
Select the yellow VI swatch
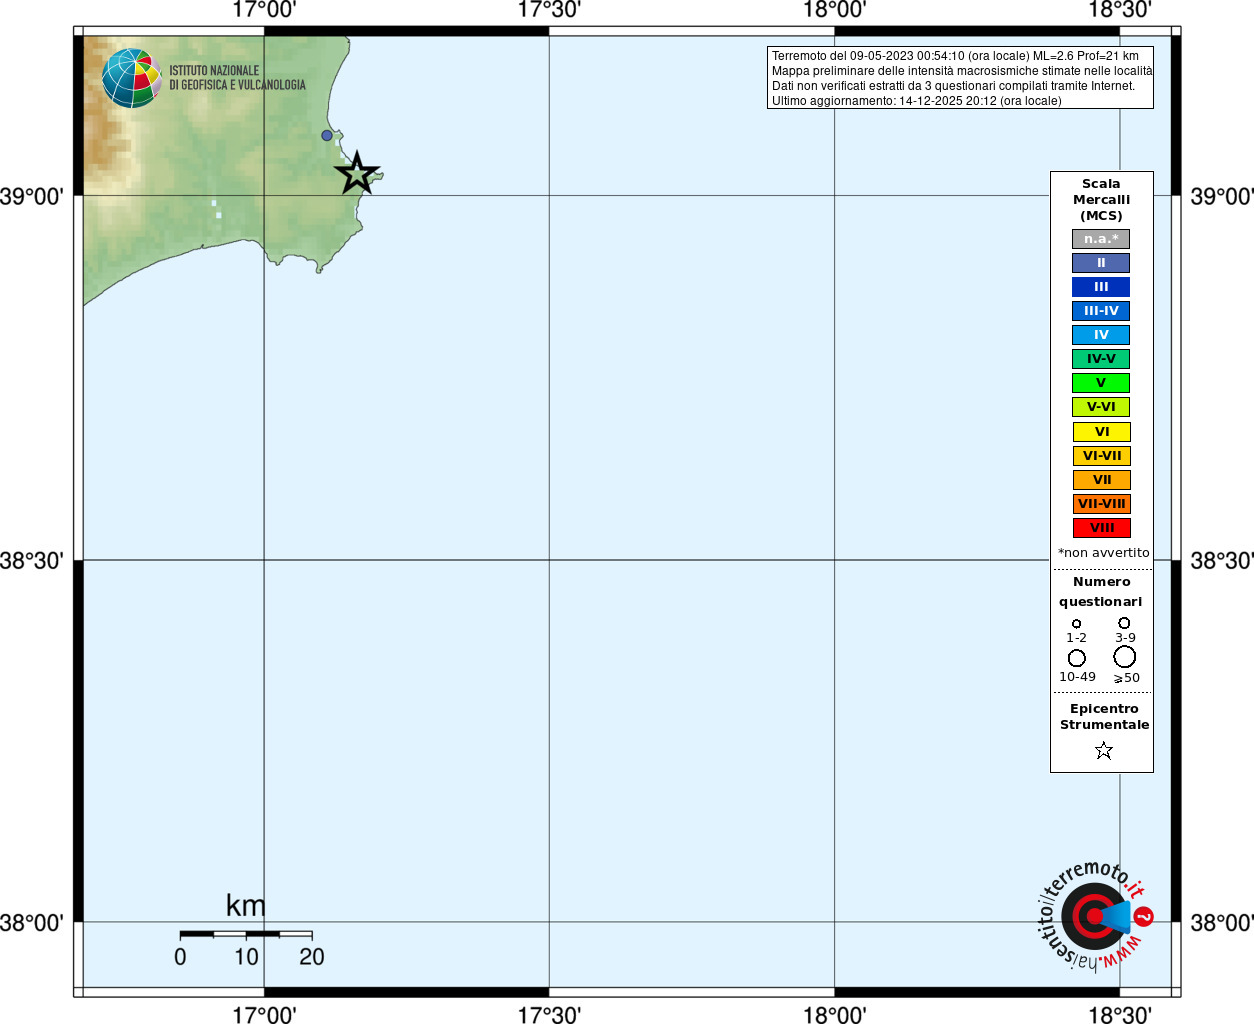pos(1101,432)
